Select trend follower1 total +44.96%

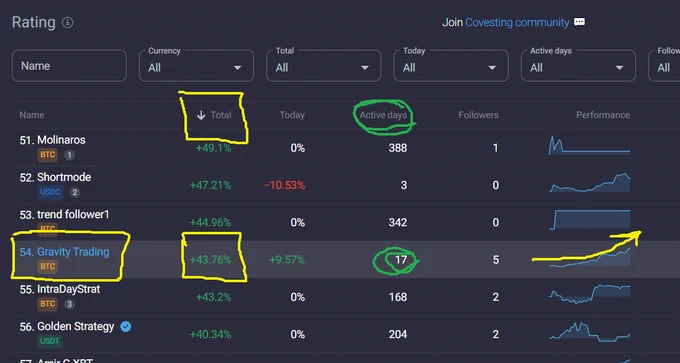(210, 223)
